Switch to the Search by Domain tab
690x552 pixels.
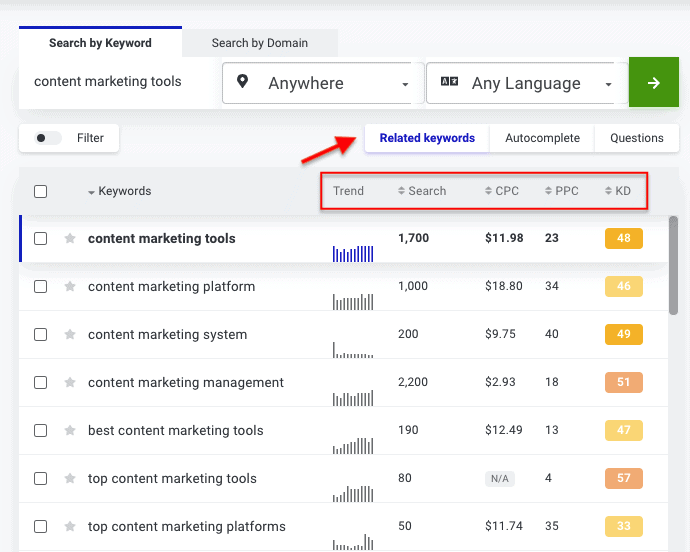260,43
